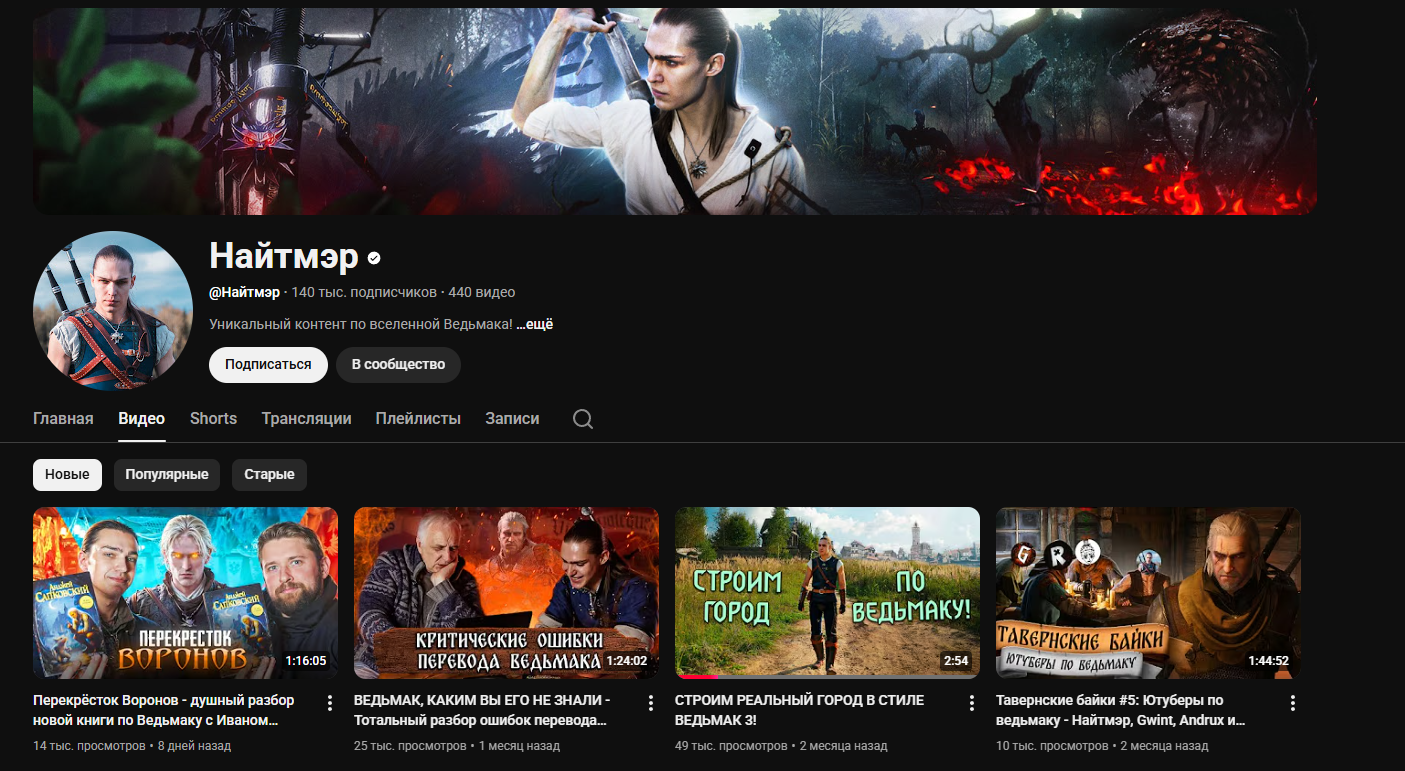Open options menu for Перекрёсток Воронов video
The image size is (1405, 771).
(x=330, y=703)
